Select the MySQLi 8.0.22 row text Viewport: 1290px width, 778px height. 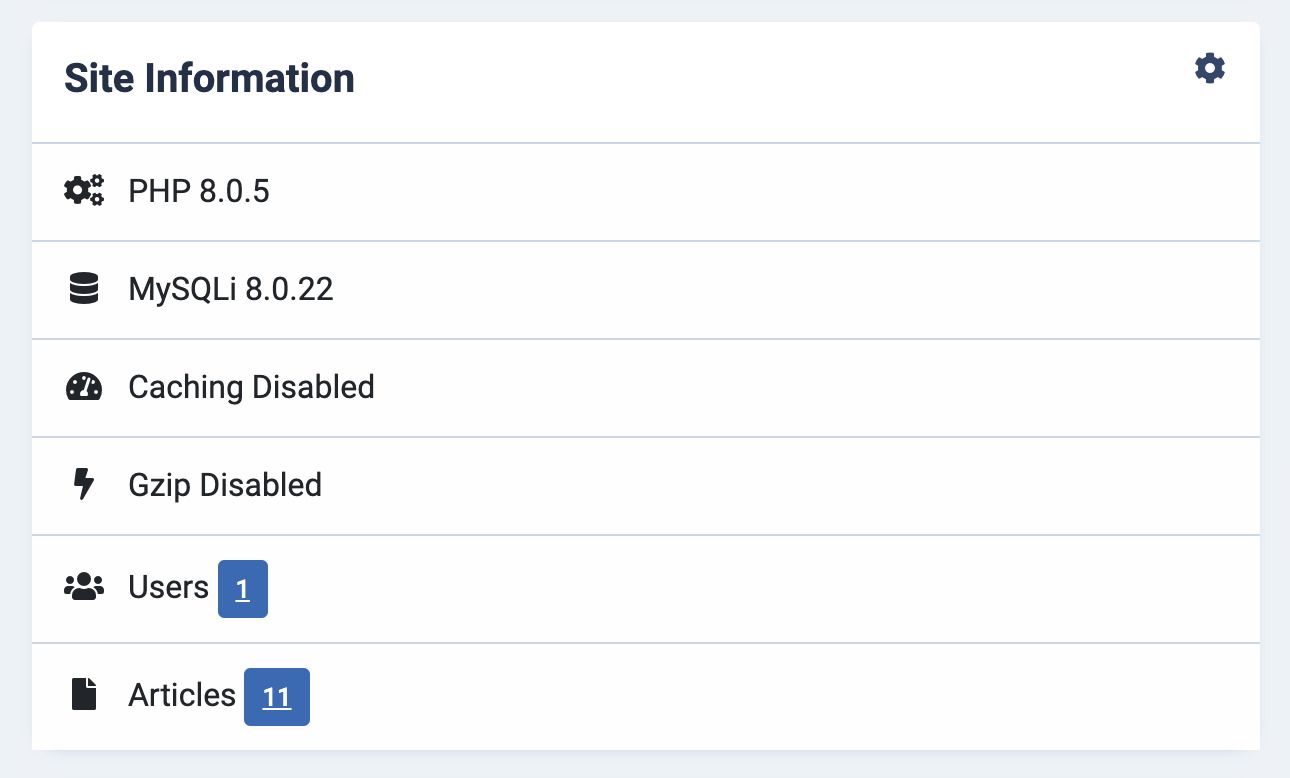[231, 289]
